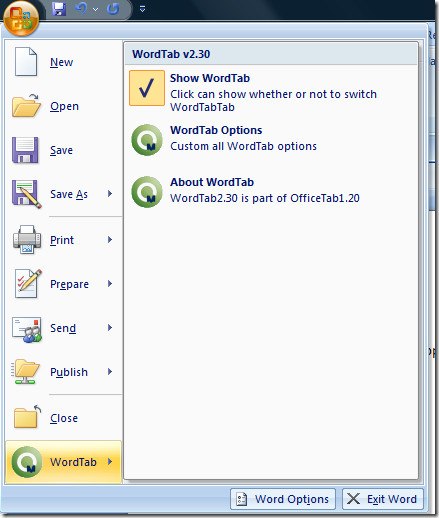
Task: Click the Publish network folder icon
Action: 25,372
